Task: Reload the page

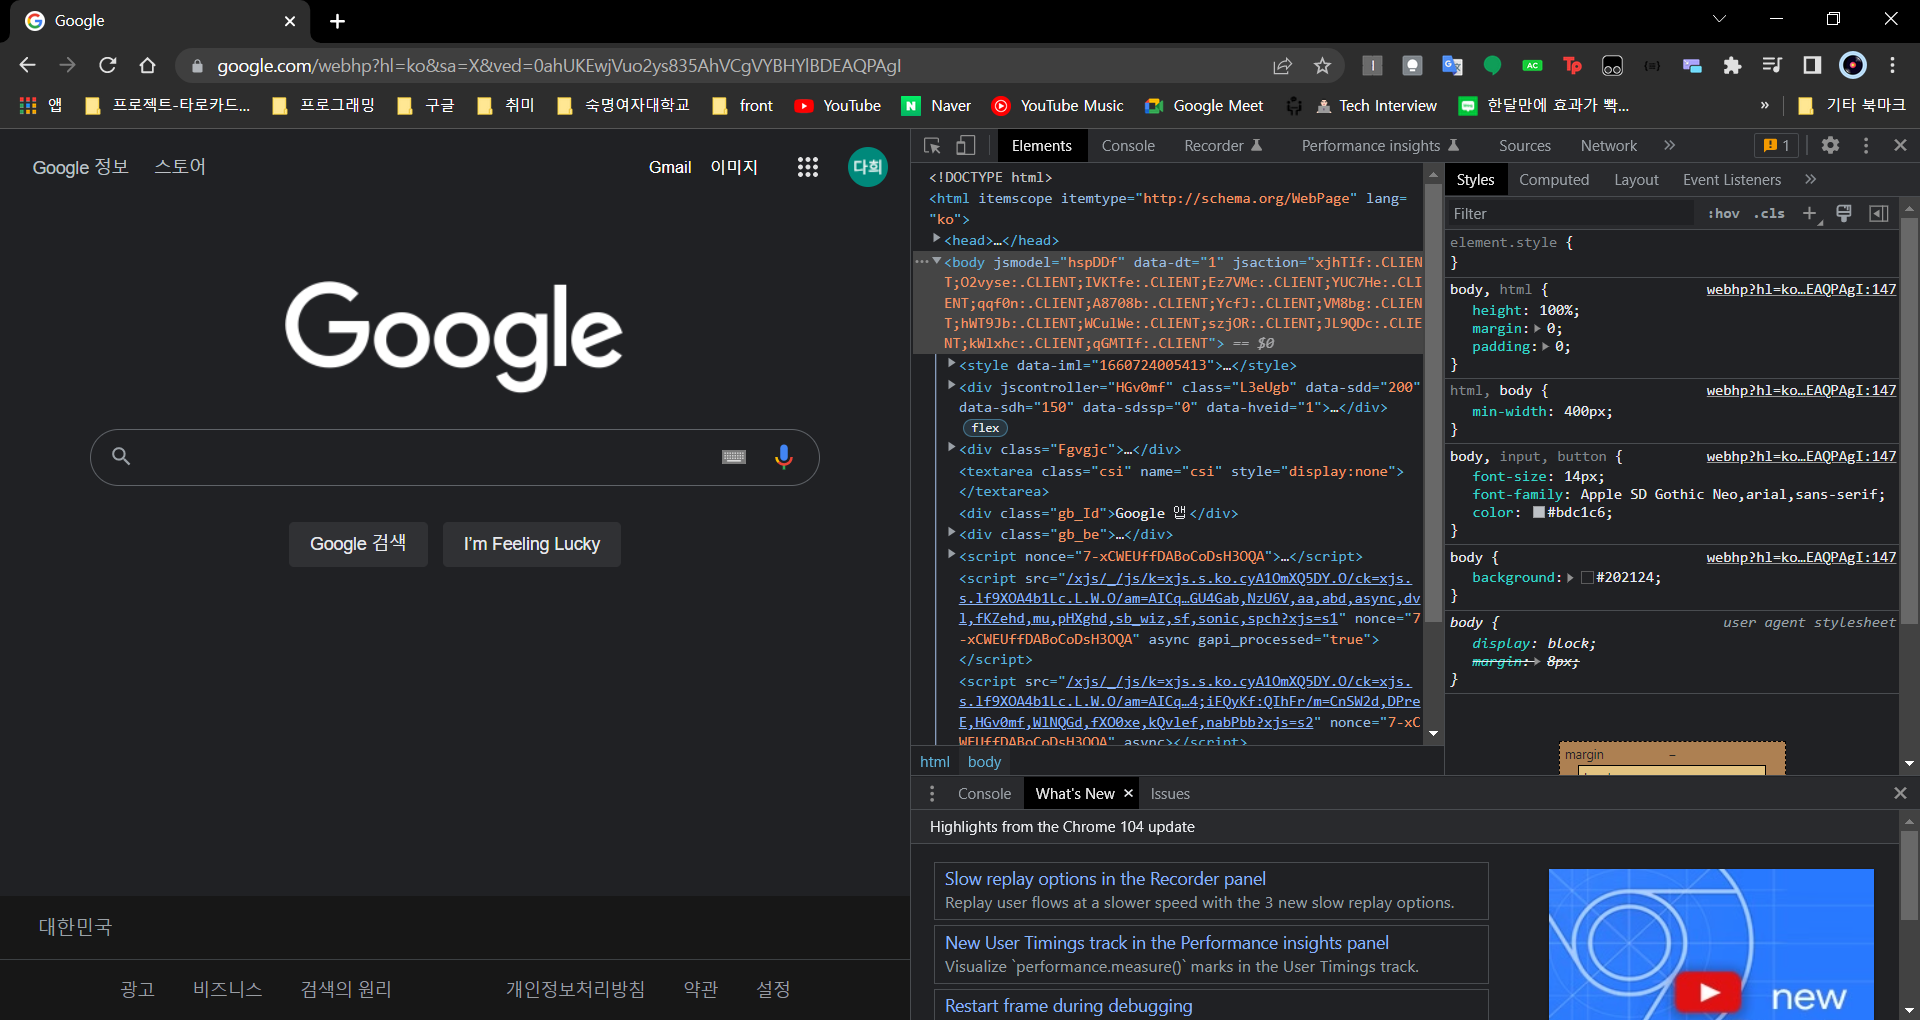Action: pos(108,65)
